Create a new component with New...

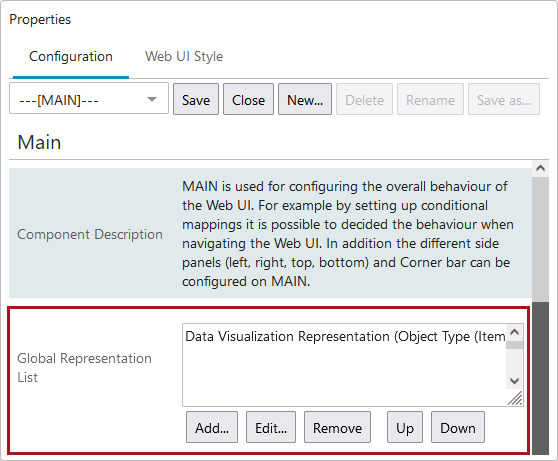pos(305,99)
